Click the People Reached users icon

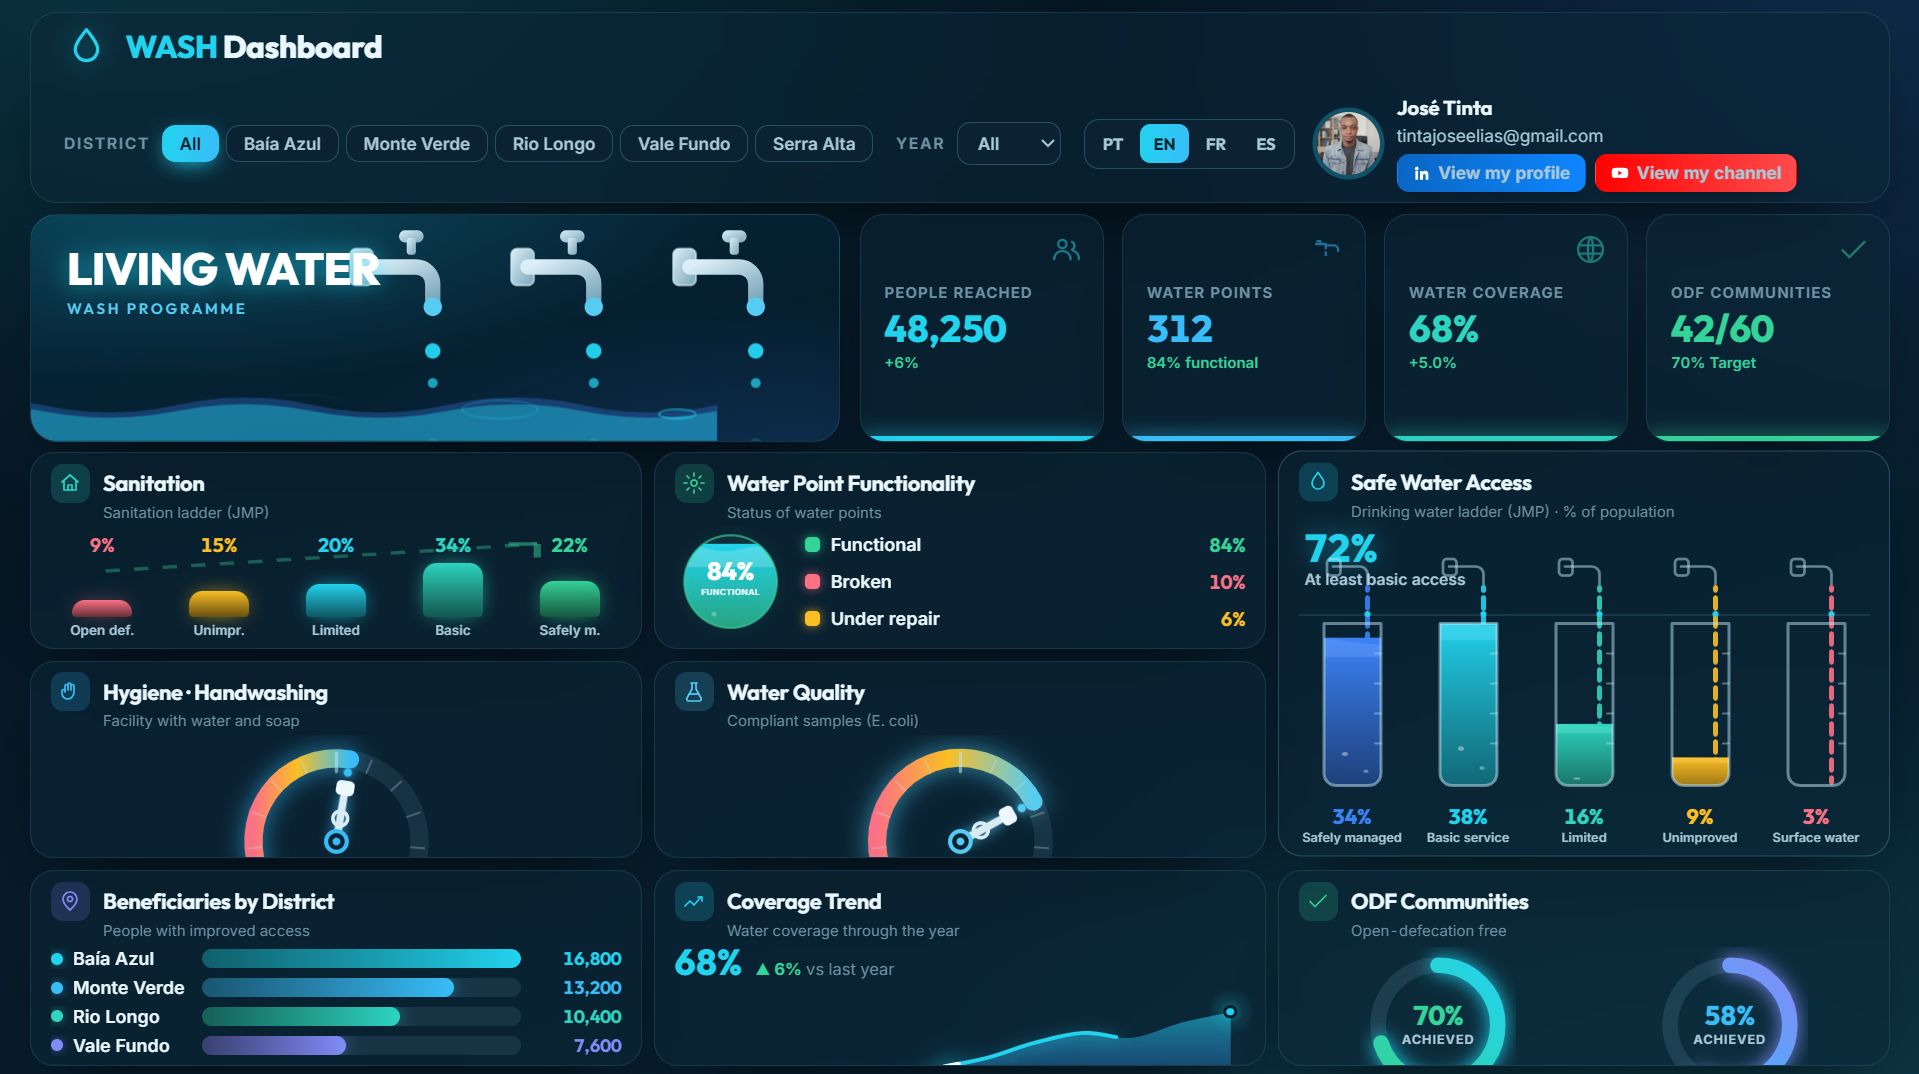[x=1066, y=250]
